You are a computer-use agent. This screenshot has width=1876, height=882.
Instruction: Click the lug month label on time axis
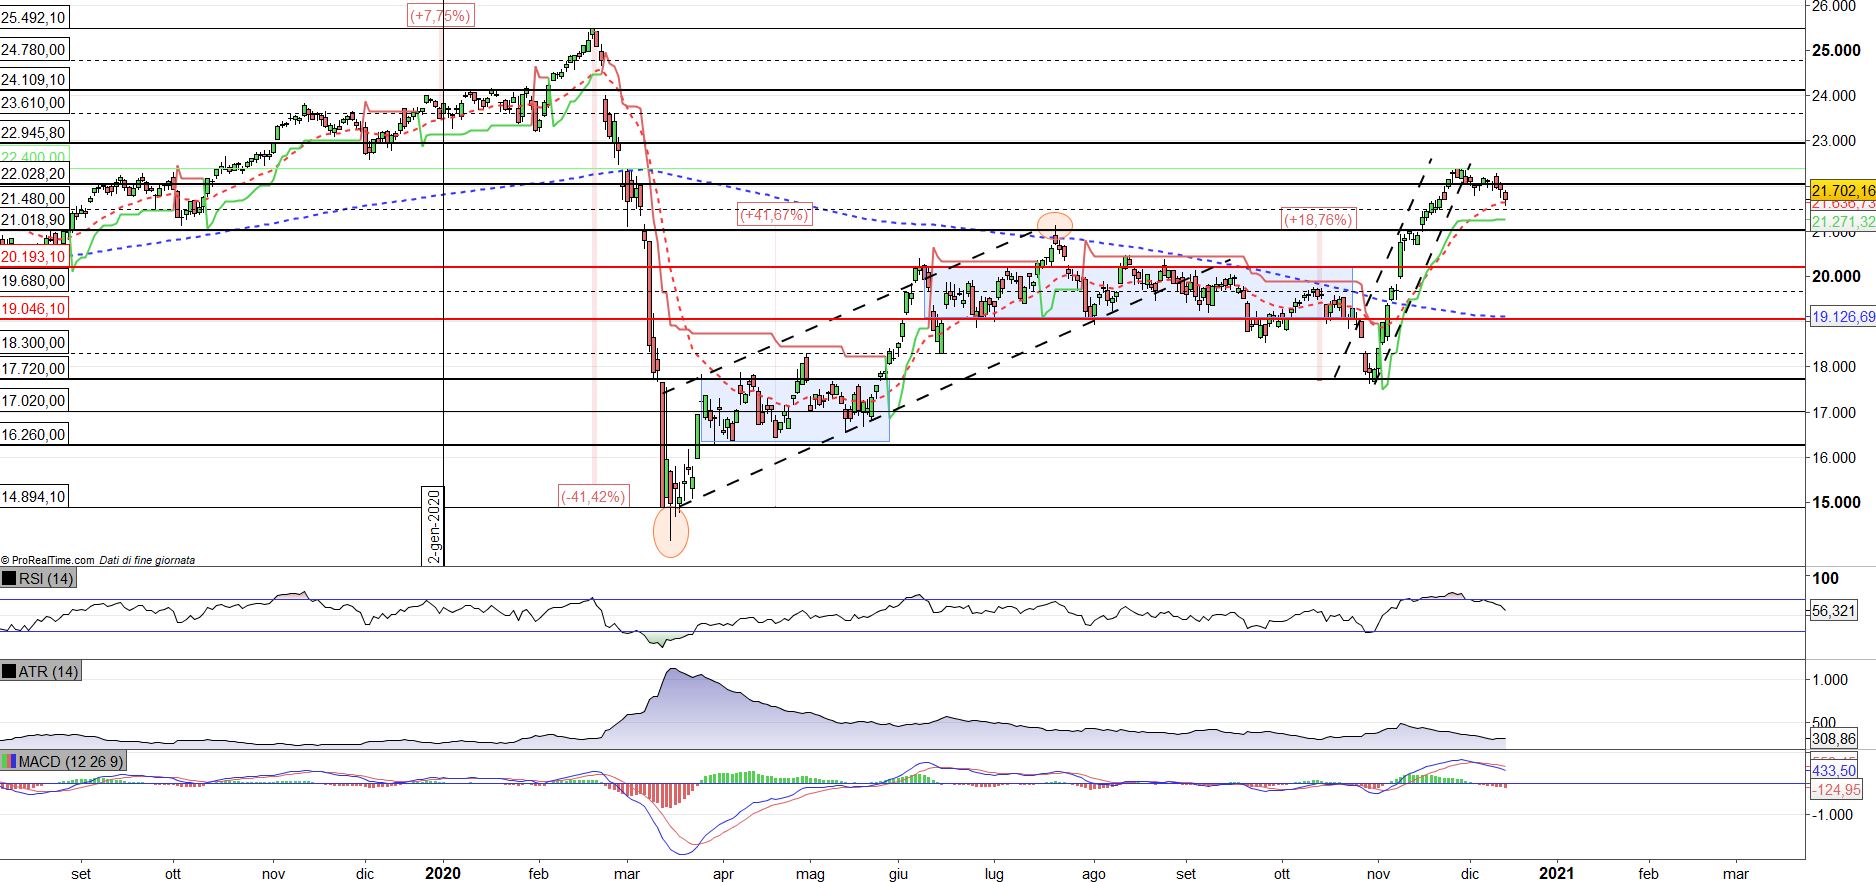pos(994,874)
